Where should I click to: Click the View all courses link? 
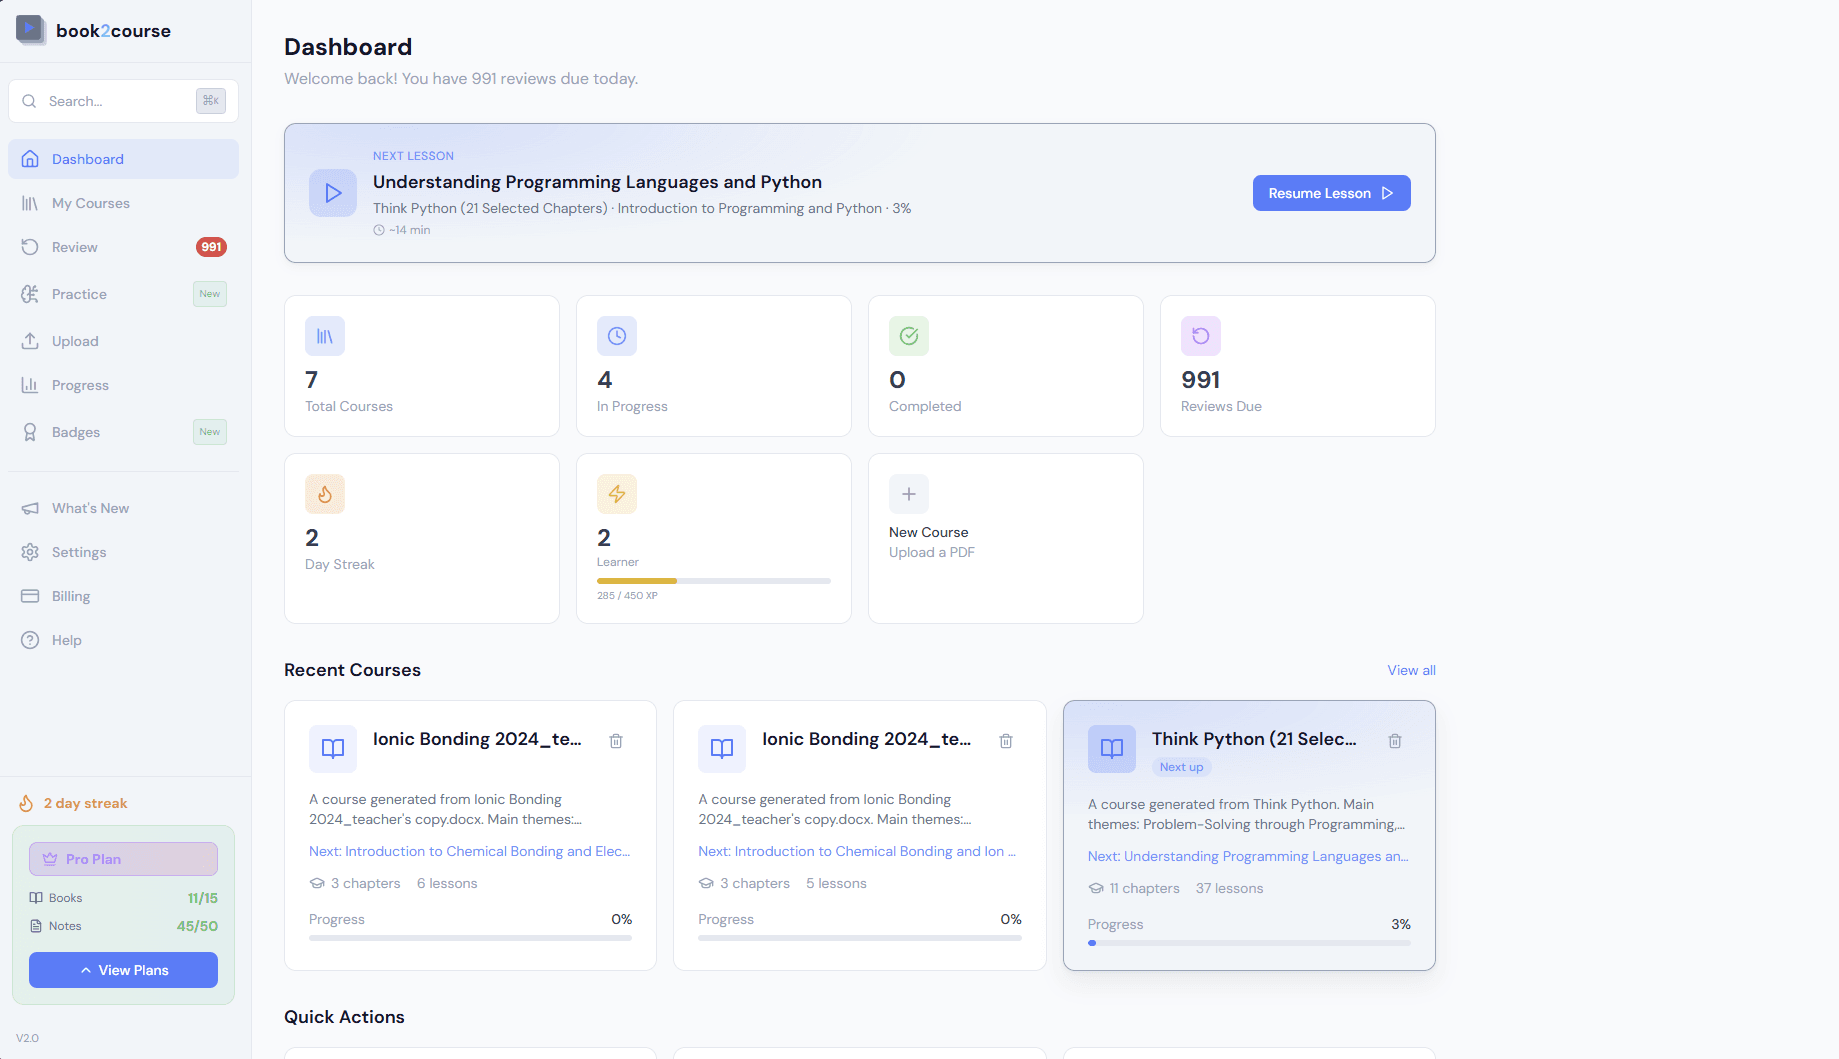pos(1411,670)
